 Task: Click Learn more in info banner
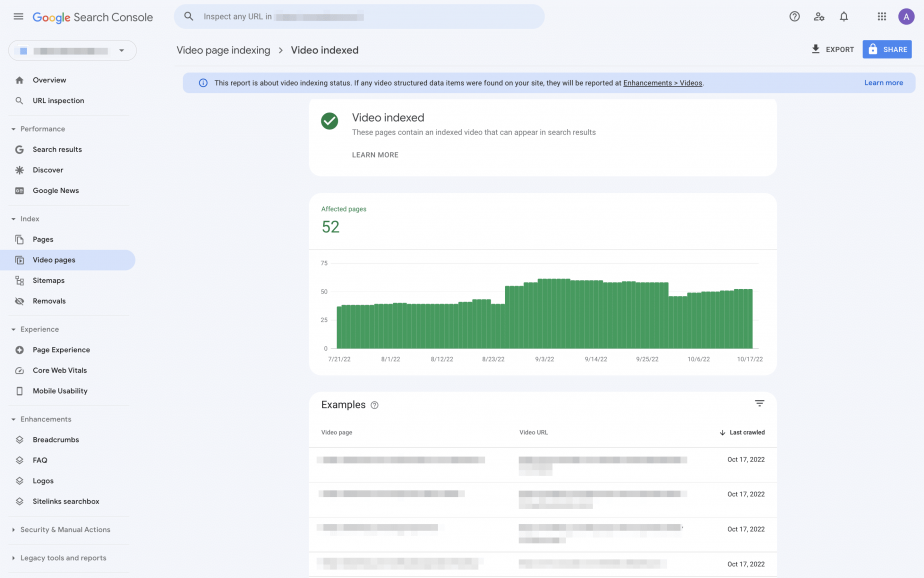coord(883,83)
